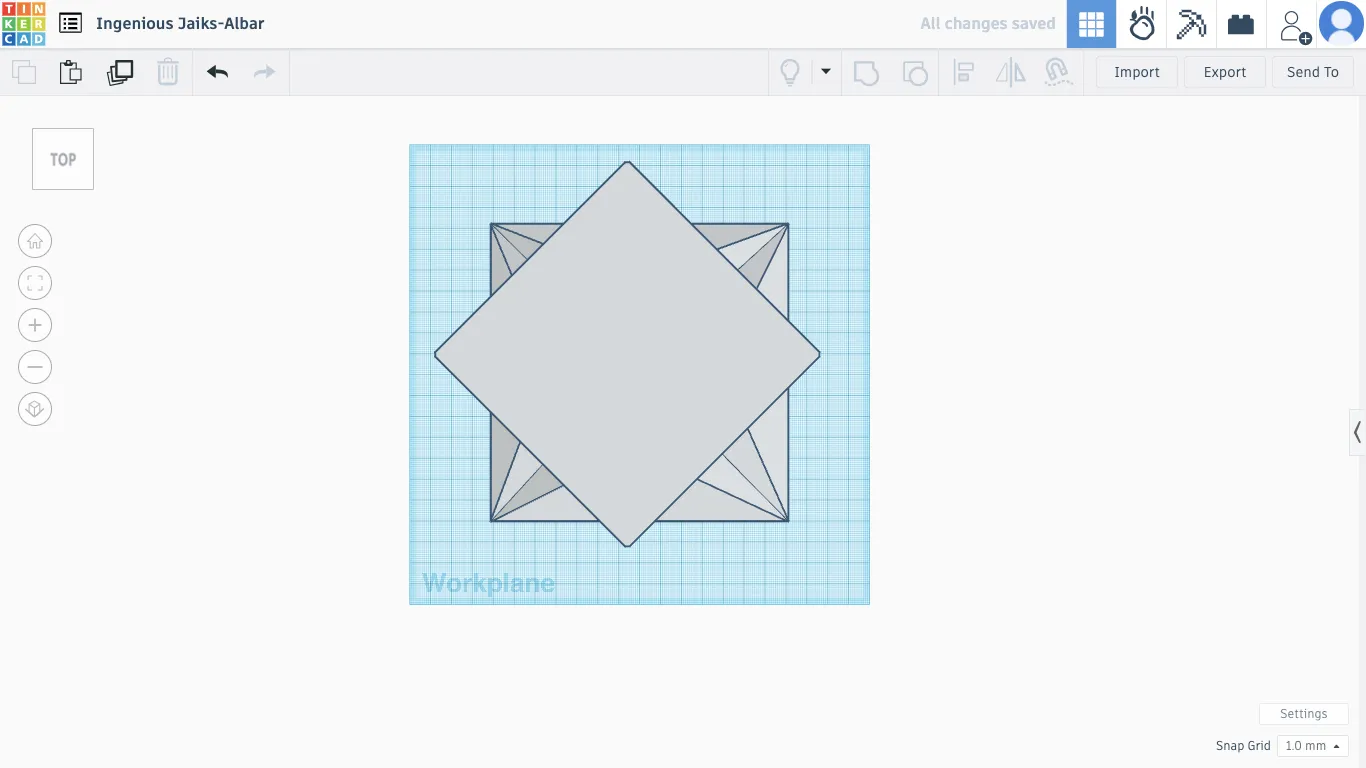Use the Mirror flip tool

pyautogui.click(x=1010, y=72)
